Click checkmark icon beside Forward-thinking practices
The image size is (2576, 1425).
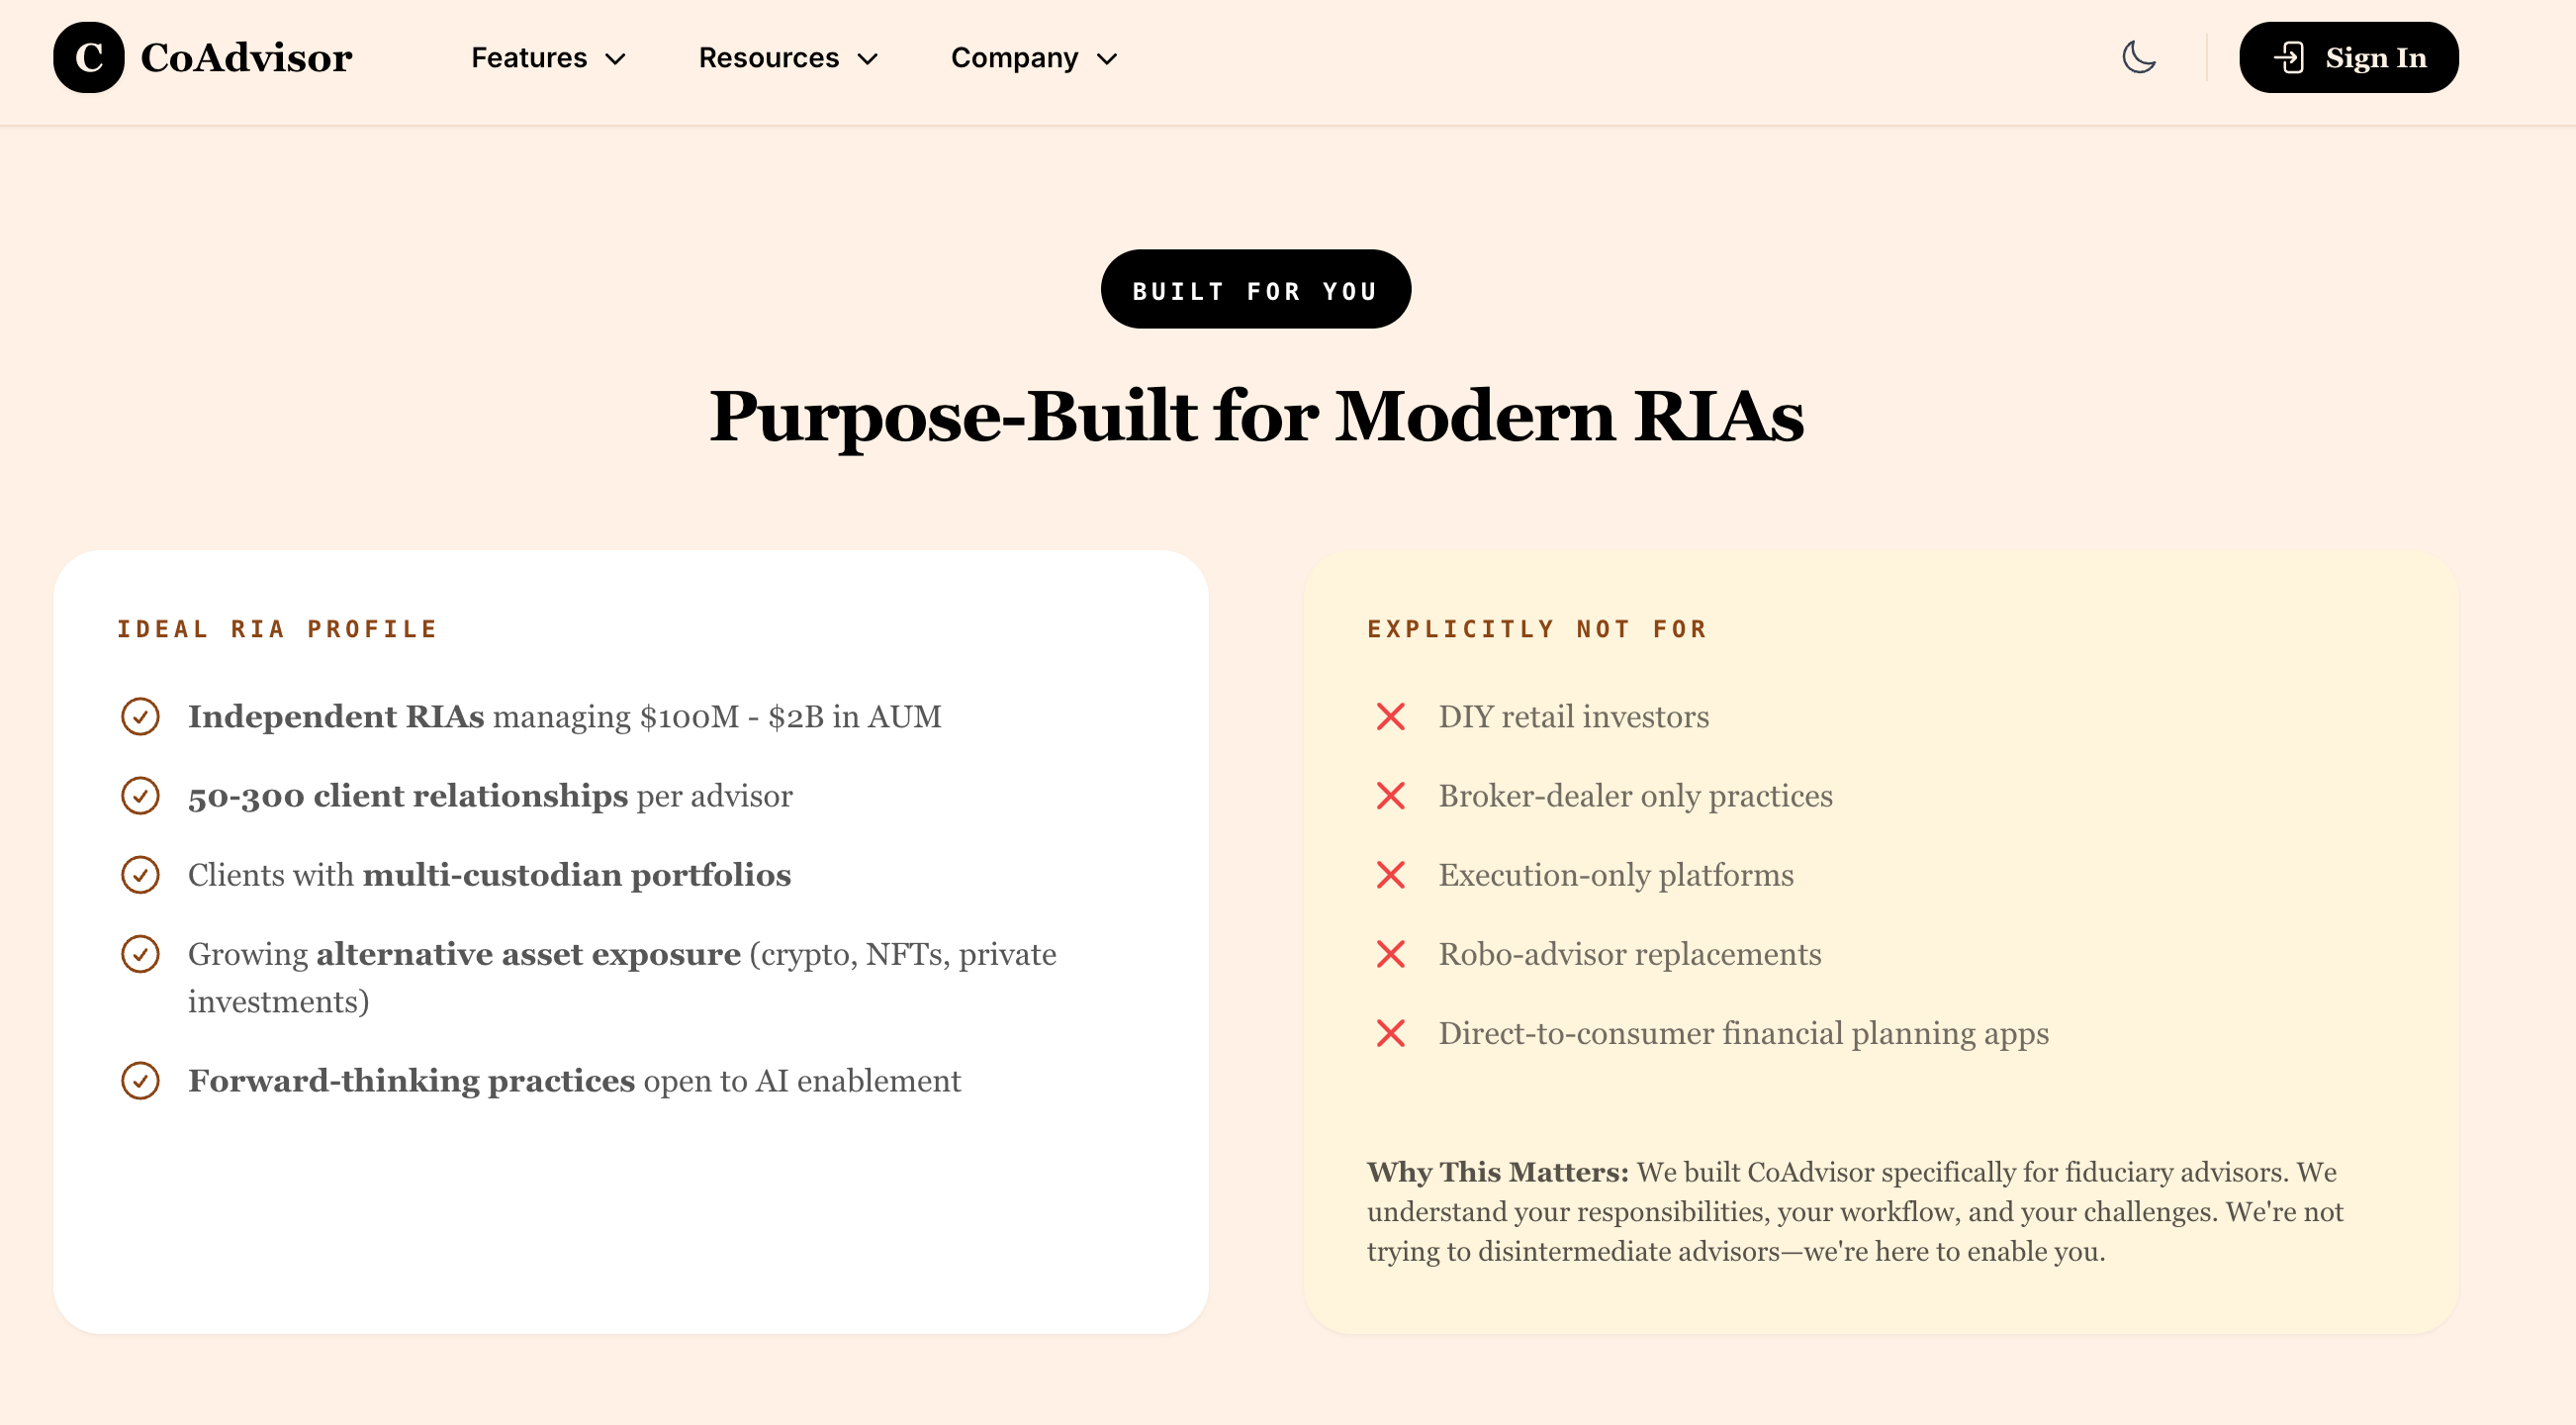140,1081
